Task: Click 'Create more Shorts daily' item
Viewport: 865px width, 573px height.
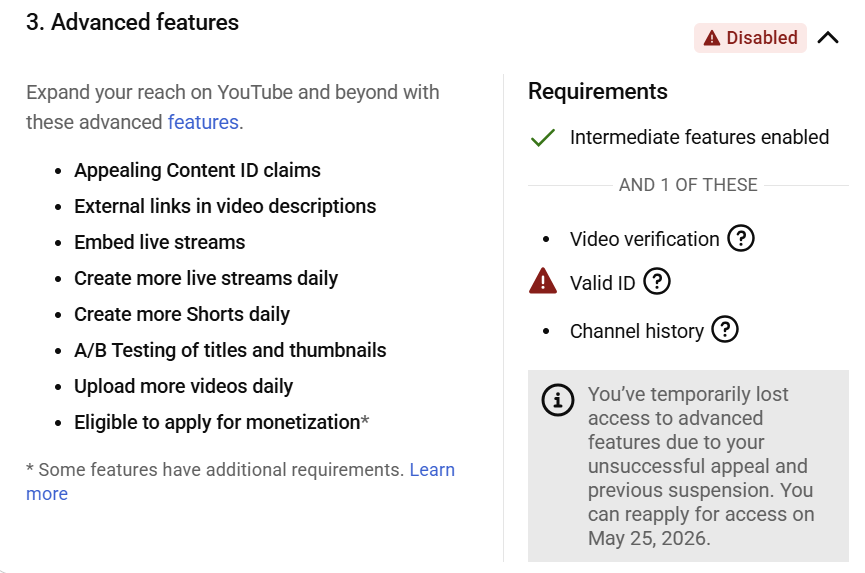Action: [x=182, y=314]
